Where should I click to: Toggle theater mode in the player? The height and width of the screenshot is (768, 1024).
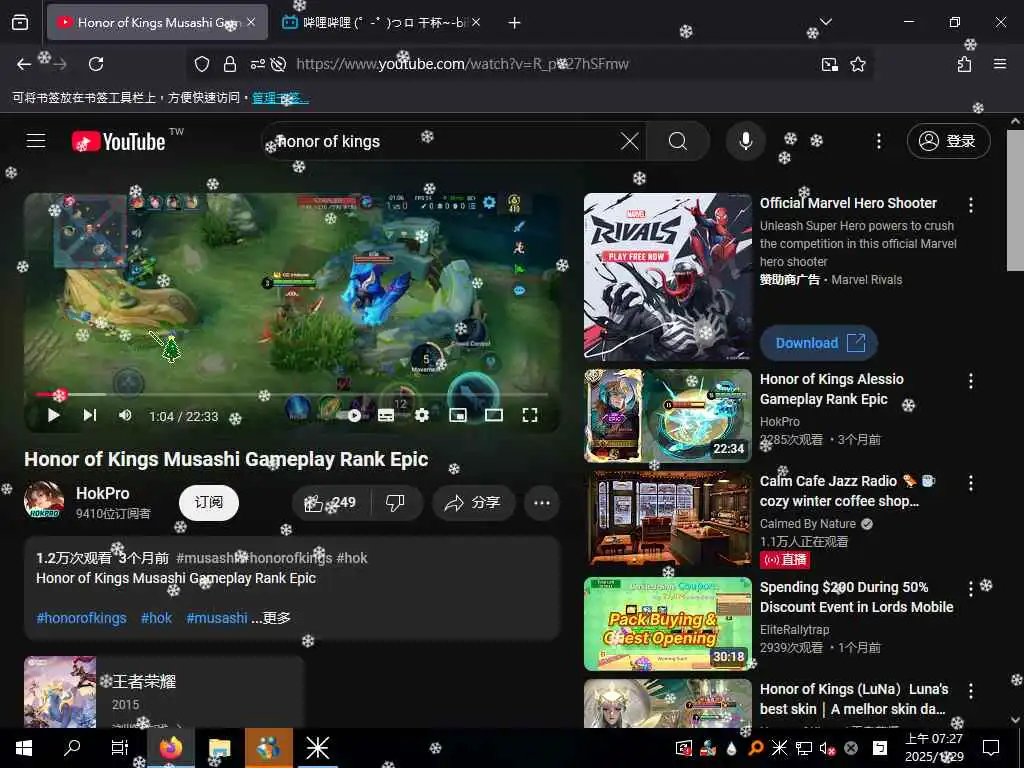click(494, 415)
